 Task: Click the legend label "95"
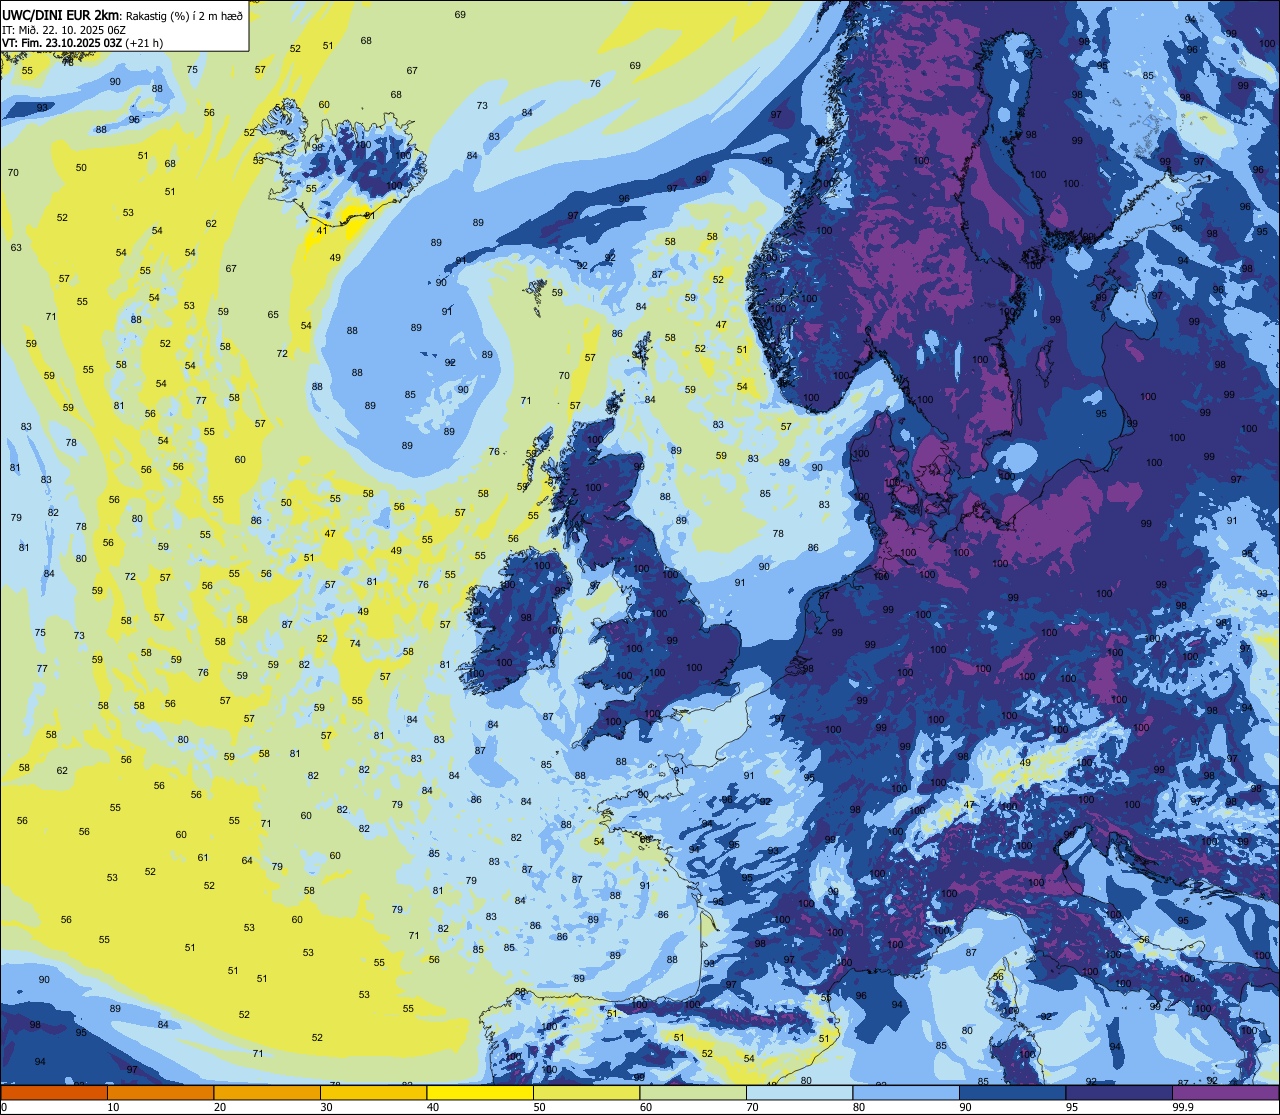(x=1072, y=1107)
